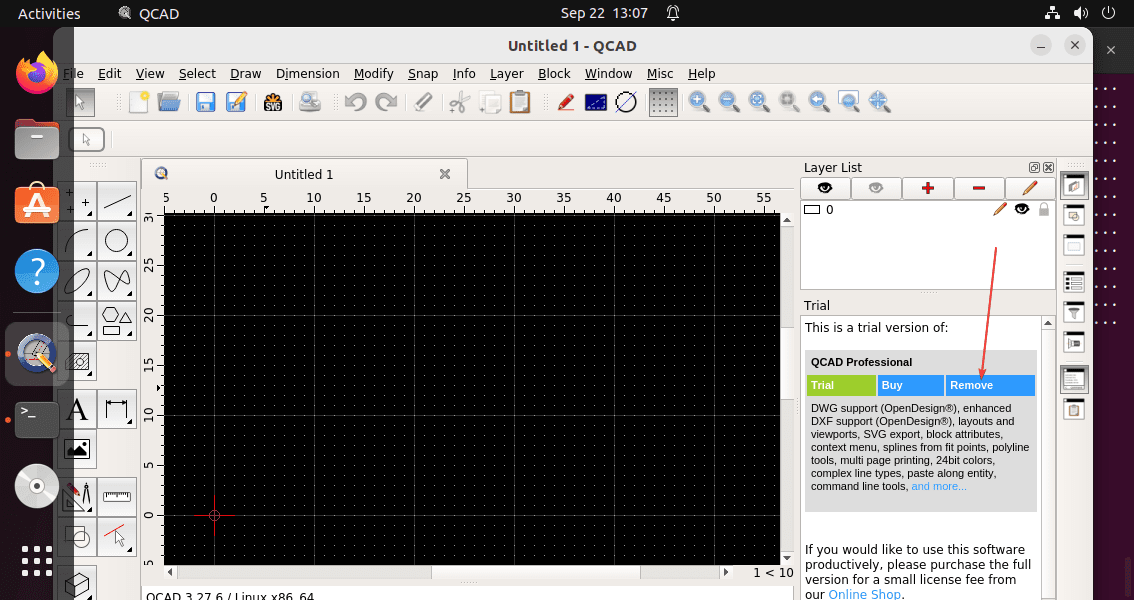Click the Buy button

coord(910,385)
